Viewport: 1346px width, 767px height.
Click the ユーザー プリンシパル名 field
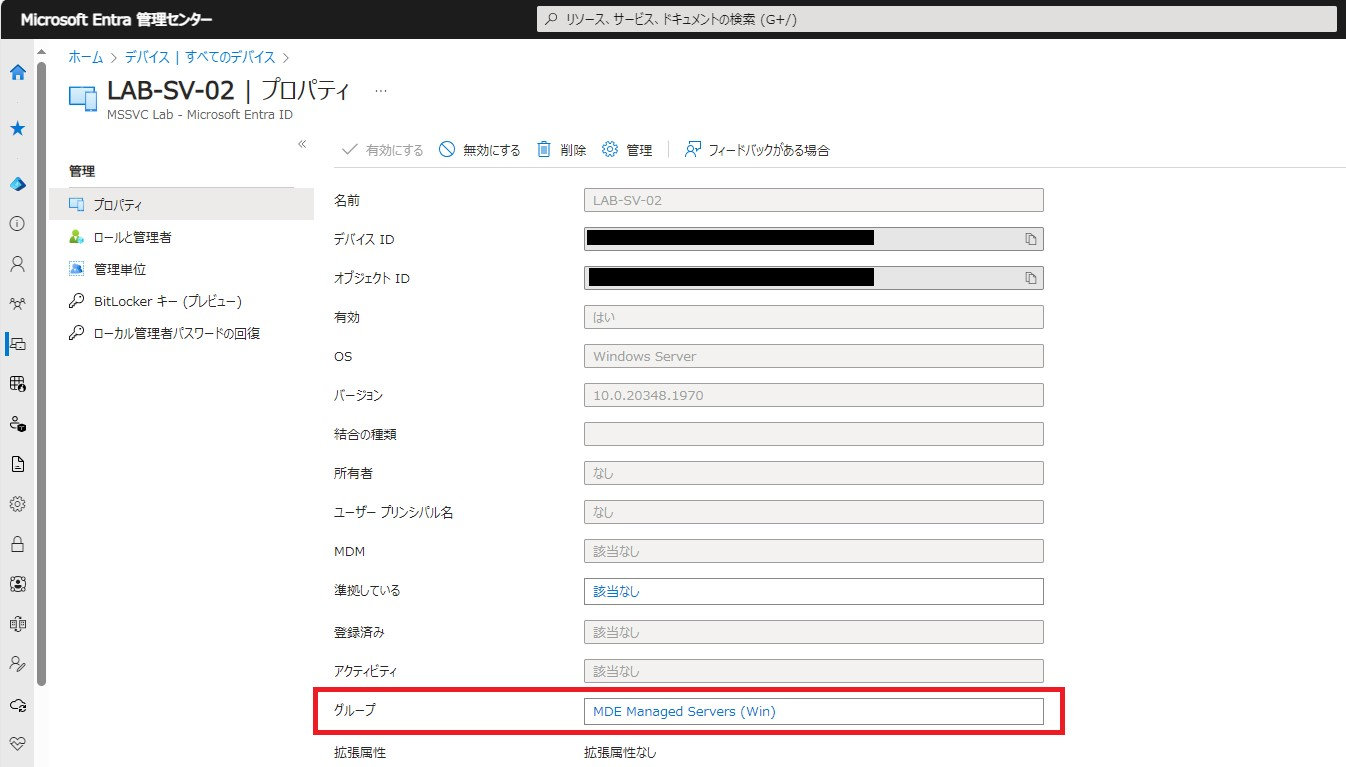tap(813, 512)
